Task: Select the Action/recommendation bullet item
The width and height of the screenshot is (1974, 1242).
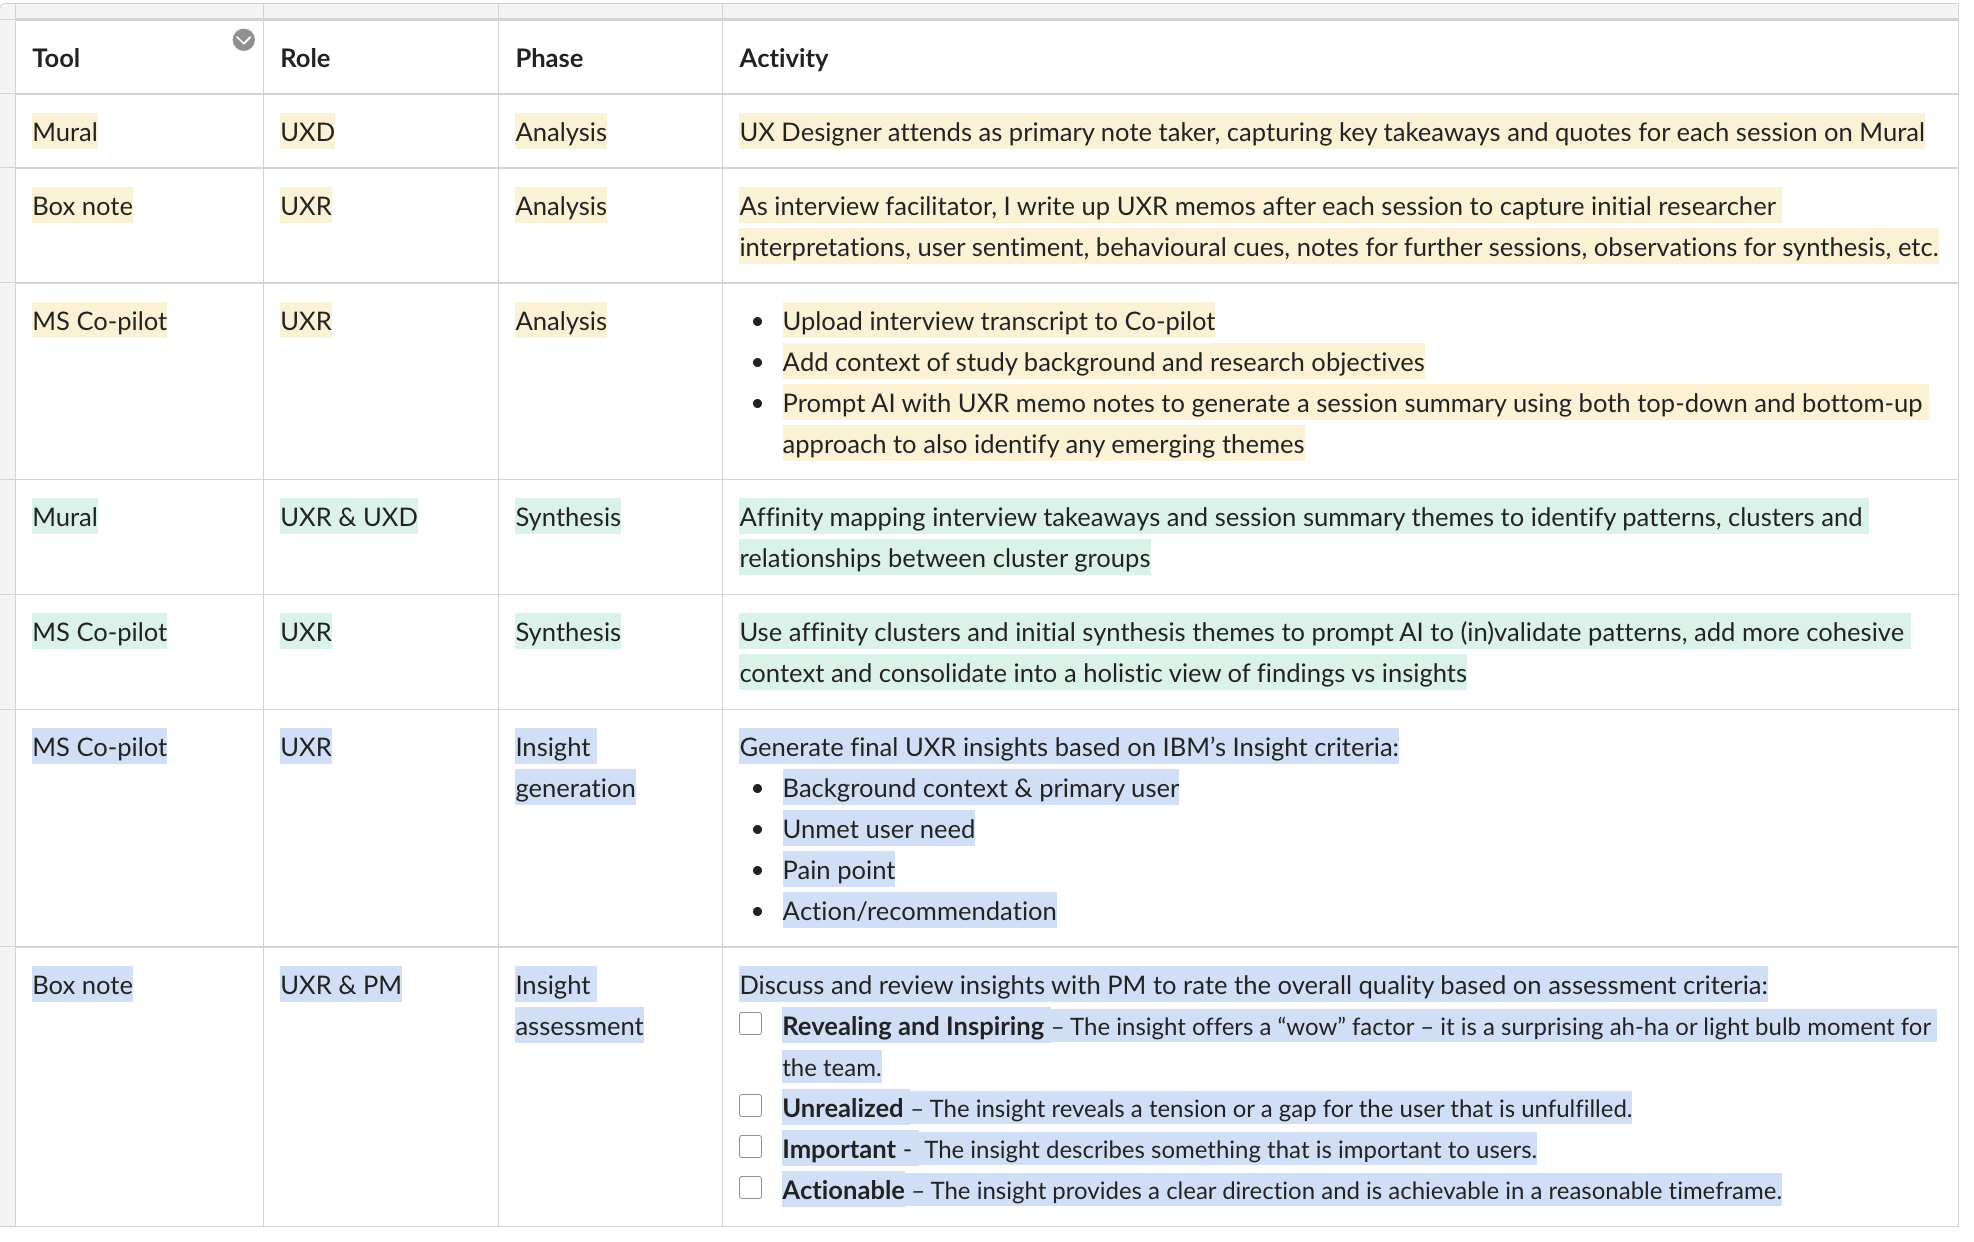Action: (x=918, y=911)
